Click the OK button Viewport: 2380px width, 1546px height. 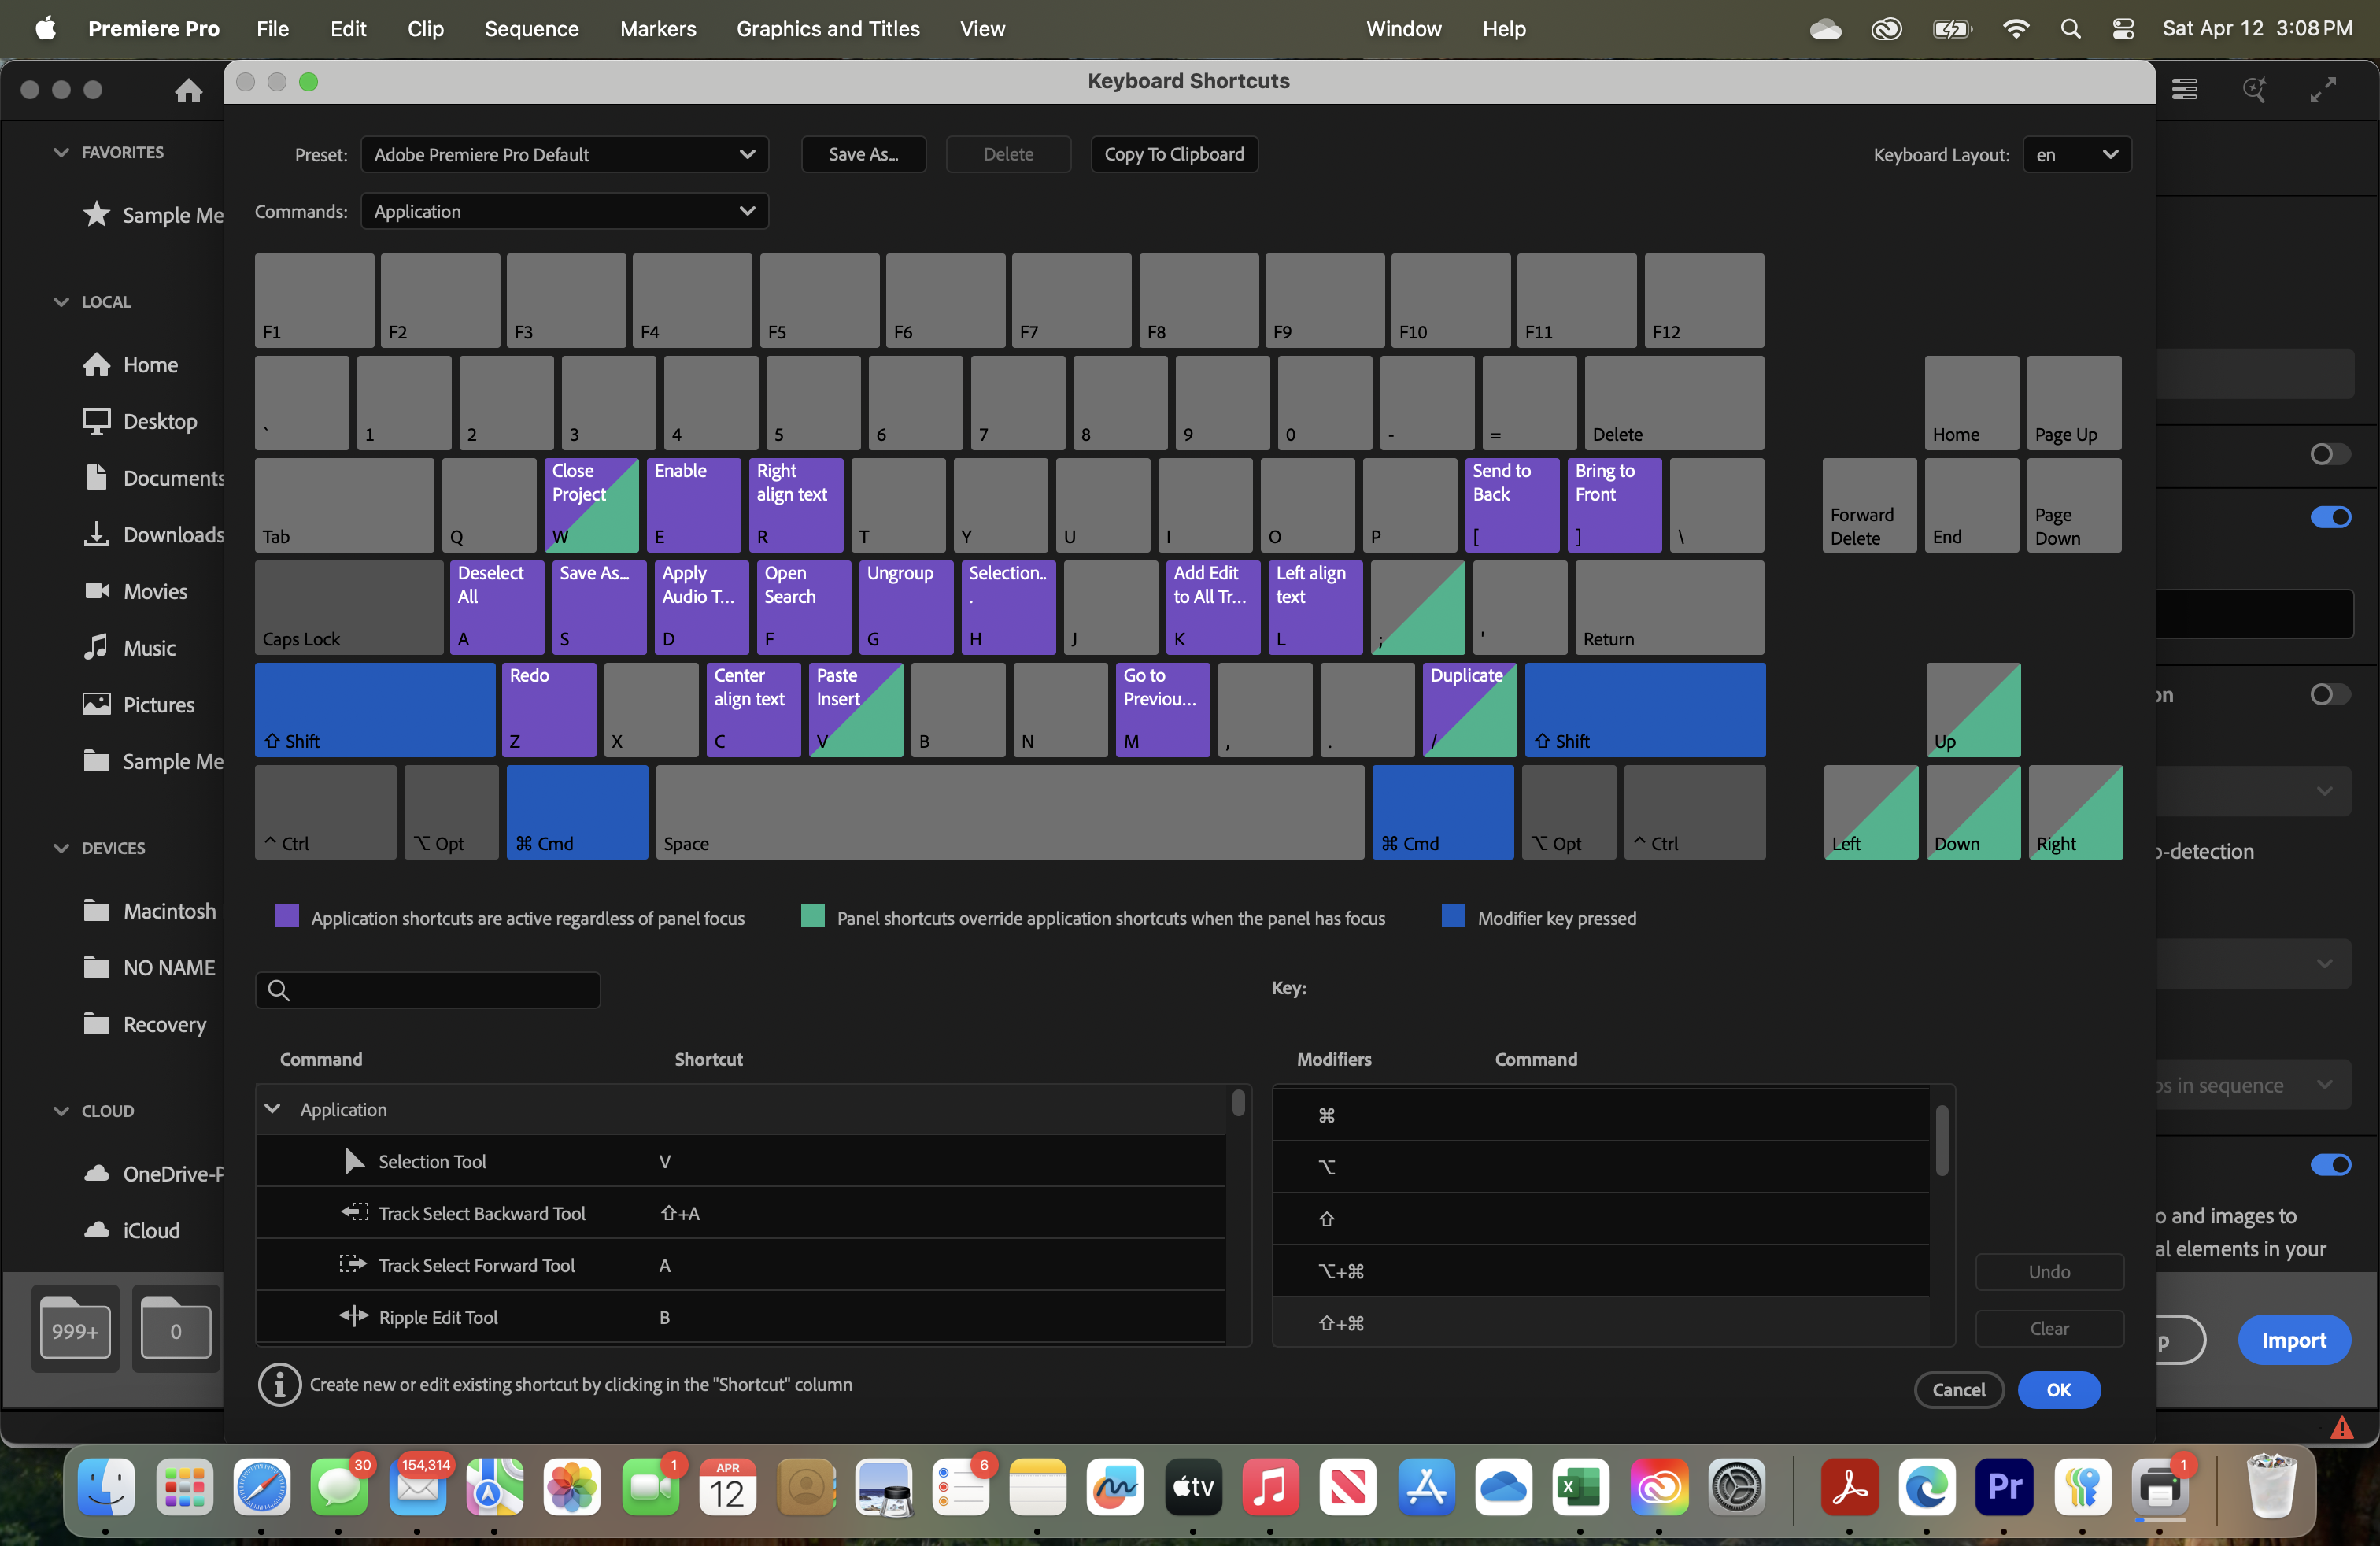point(2058,1389)
